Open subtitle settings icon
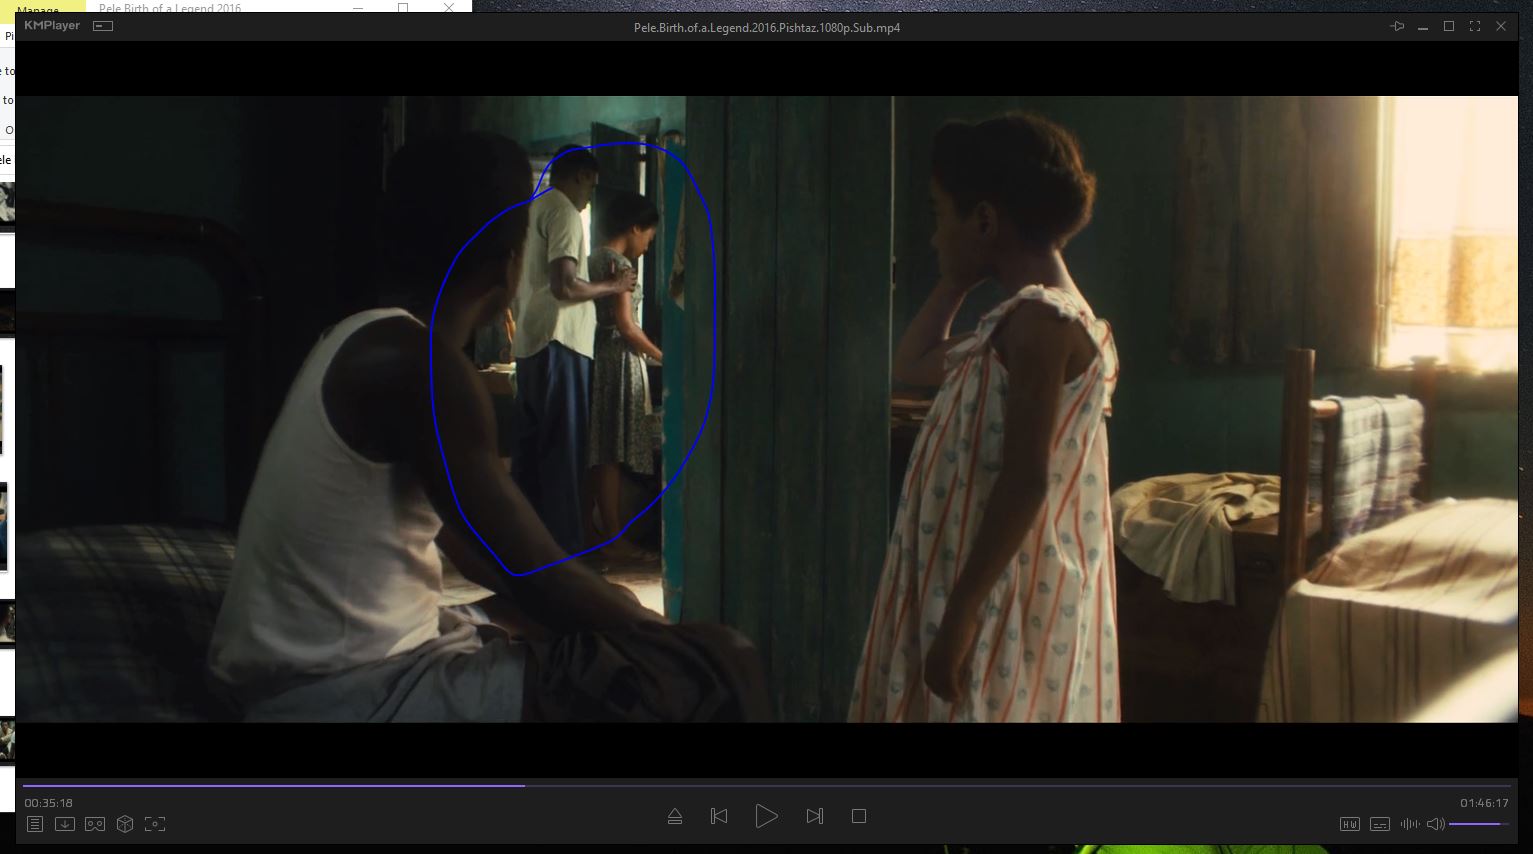1533x854 pixels. (x=1380, y=824)
